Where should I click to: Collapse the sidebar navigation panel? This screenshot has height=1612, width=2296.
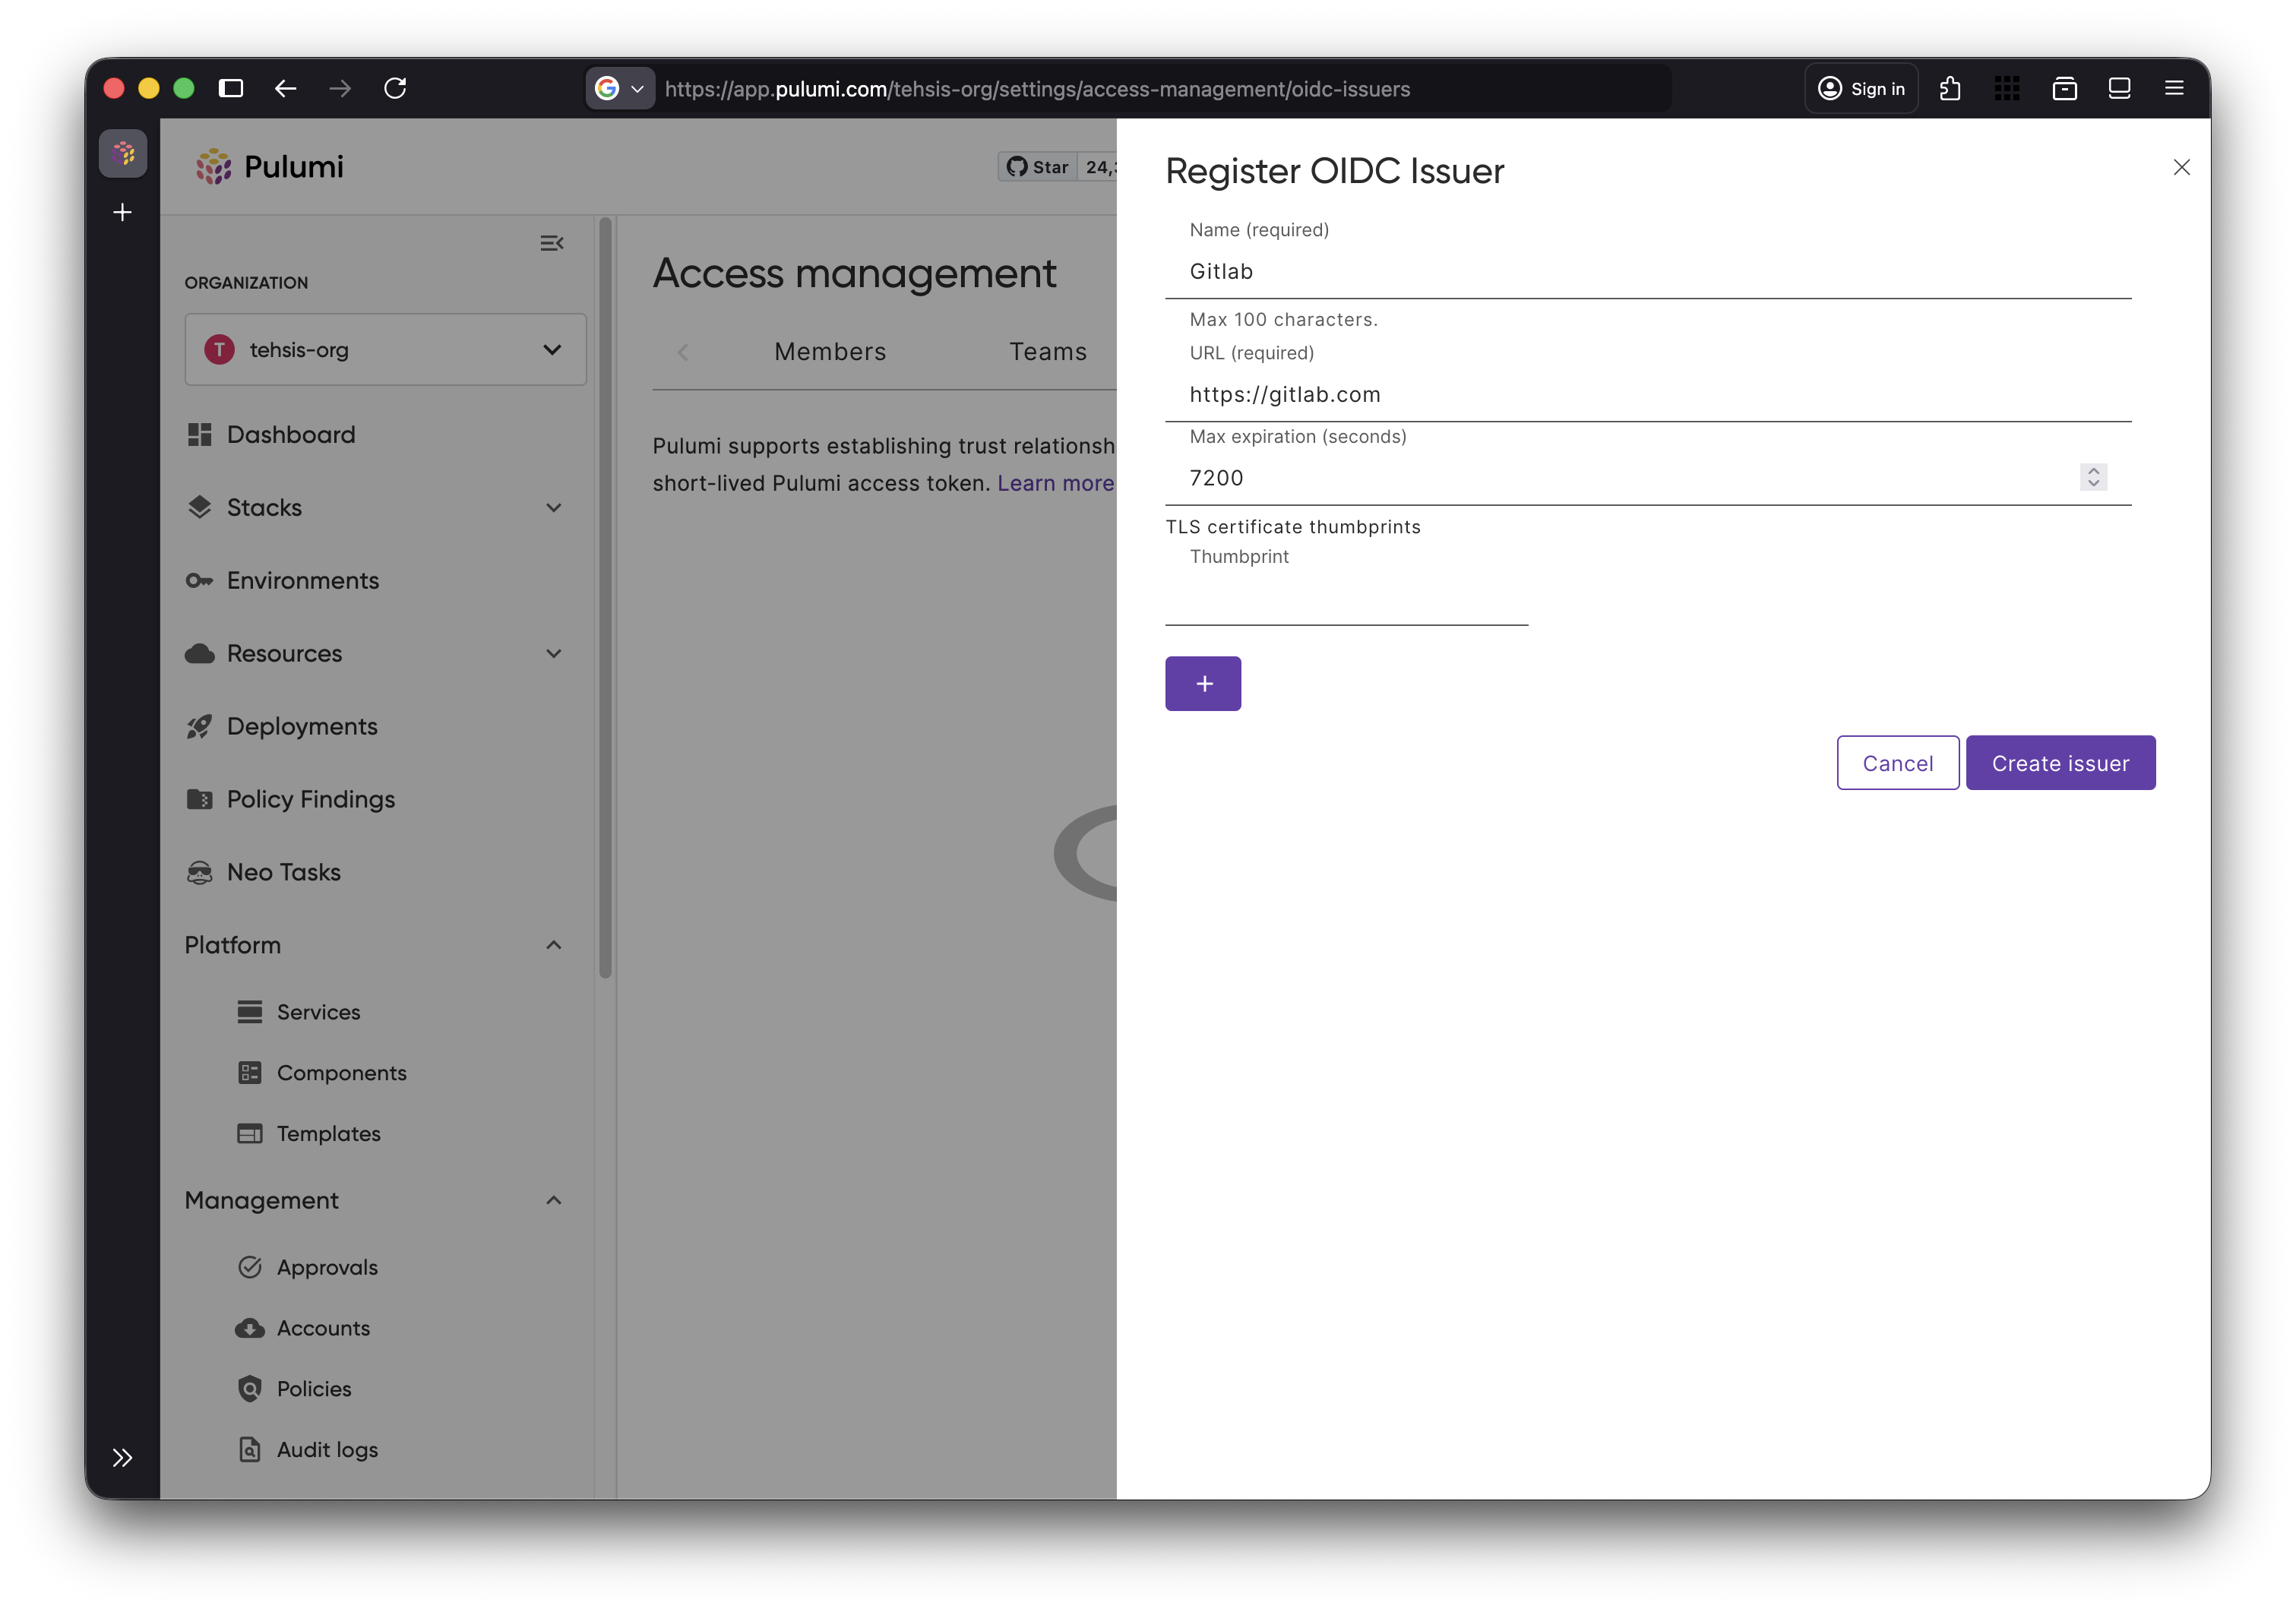[x=552, y=243]
